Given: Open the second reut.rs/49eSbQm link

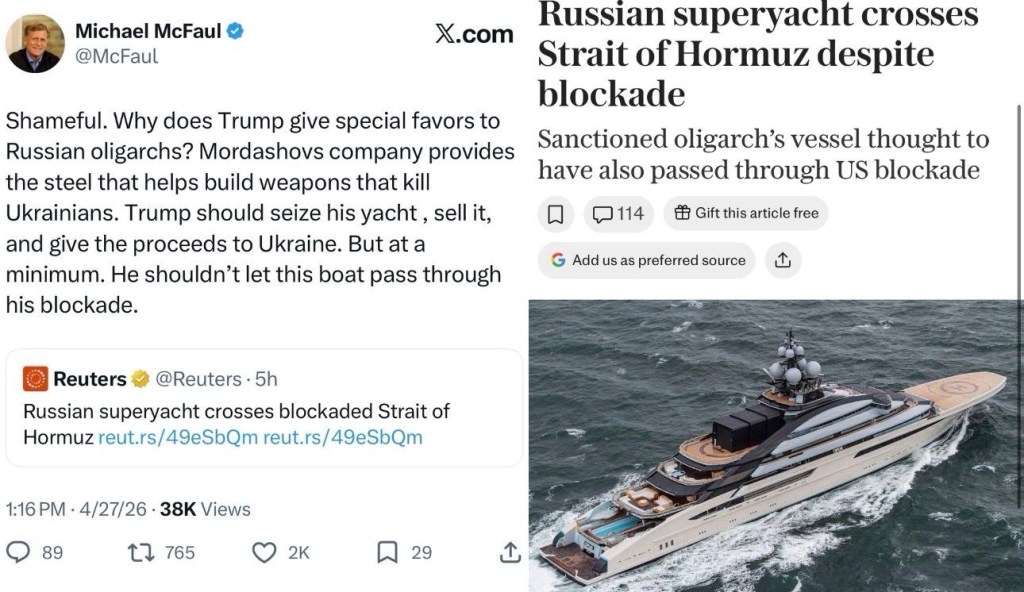Looking at the screenshot, I should tap(342, 437).
